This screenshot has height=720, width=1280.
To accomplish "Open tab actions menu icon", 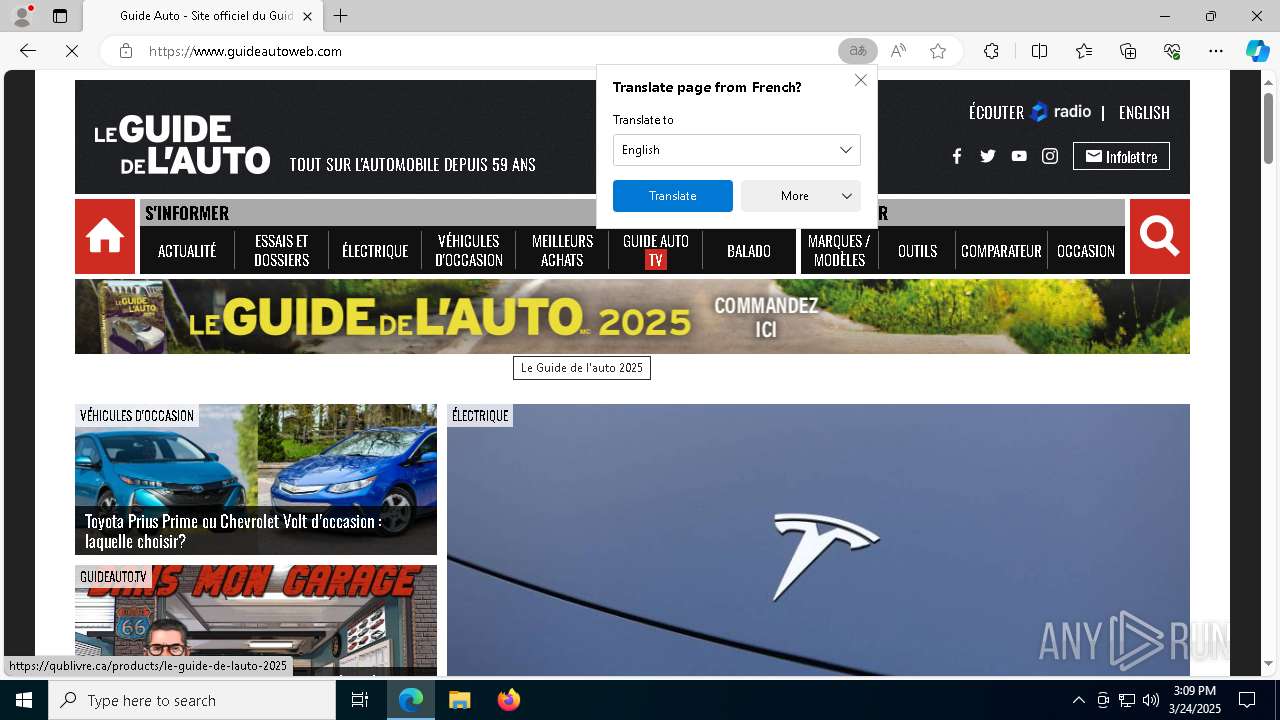I will tap(60, 16).
